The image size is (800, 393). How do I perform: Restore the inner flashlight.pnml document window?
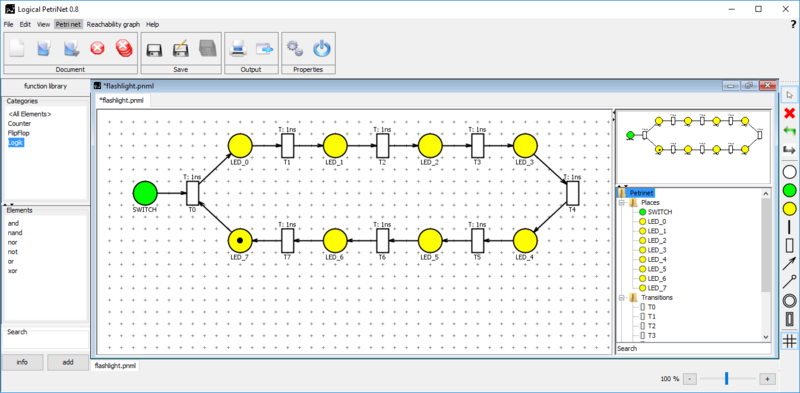pyautogui.click(x=748, y=86)
